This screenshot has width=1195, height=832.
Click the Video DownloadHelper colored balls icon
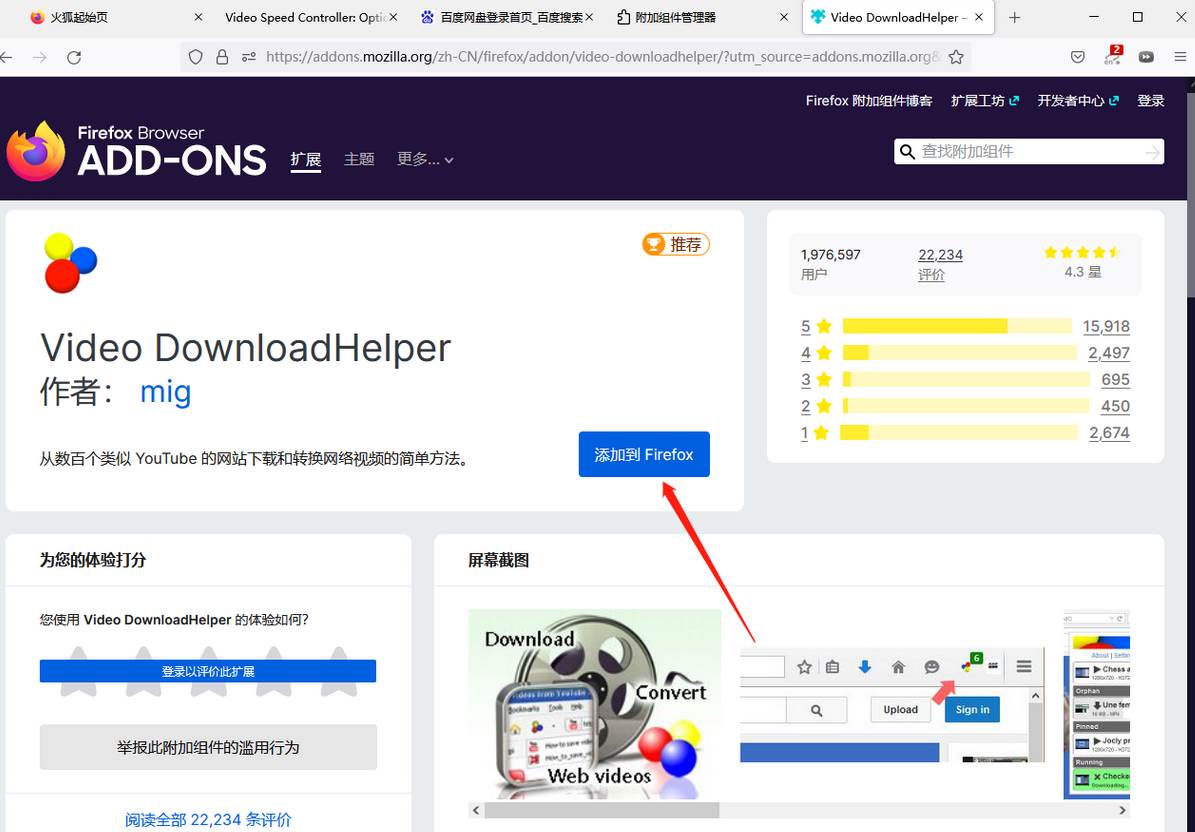pyautogui.click(x=70, y=263)
